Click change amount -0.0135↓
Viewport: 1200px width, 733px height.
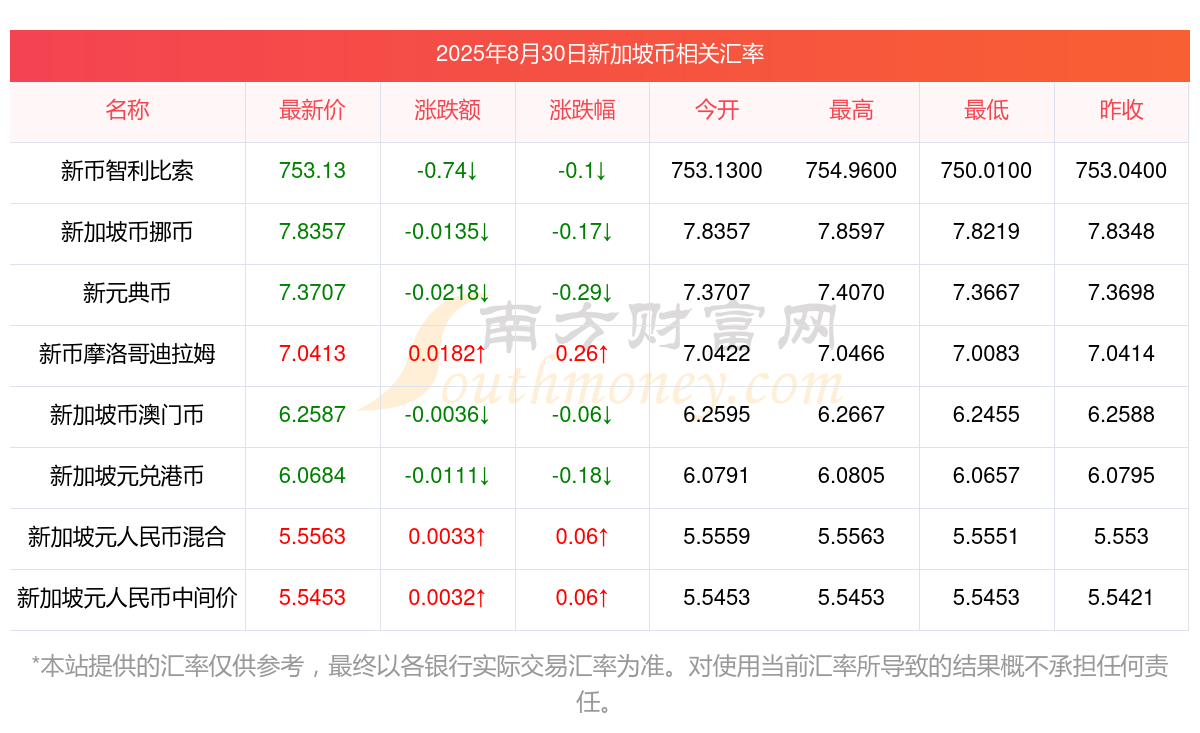pos(447,232)
